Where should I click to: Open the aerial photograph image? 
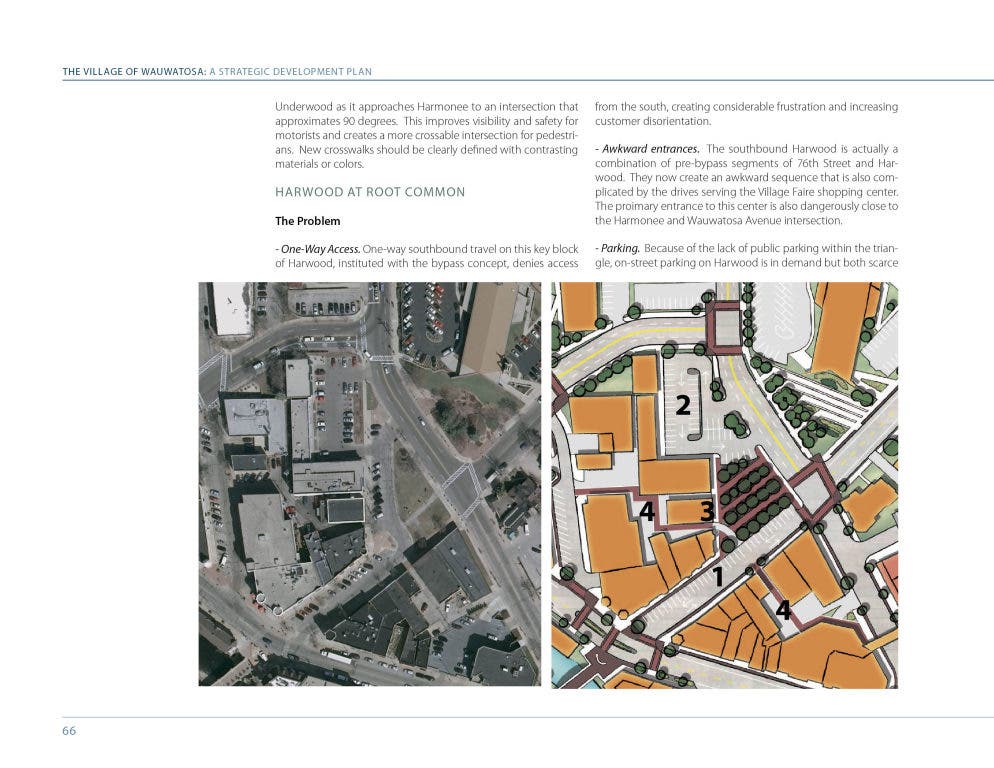coord(370,484)
